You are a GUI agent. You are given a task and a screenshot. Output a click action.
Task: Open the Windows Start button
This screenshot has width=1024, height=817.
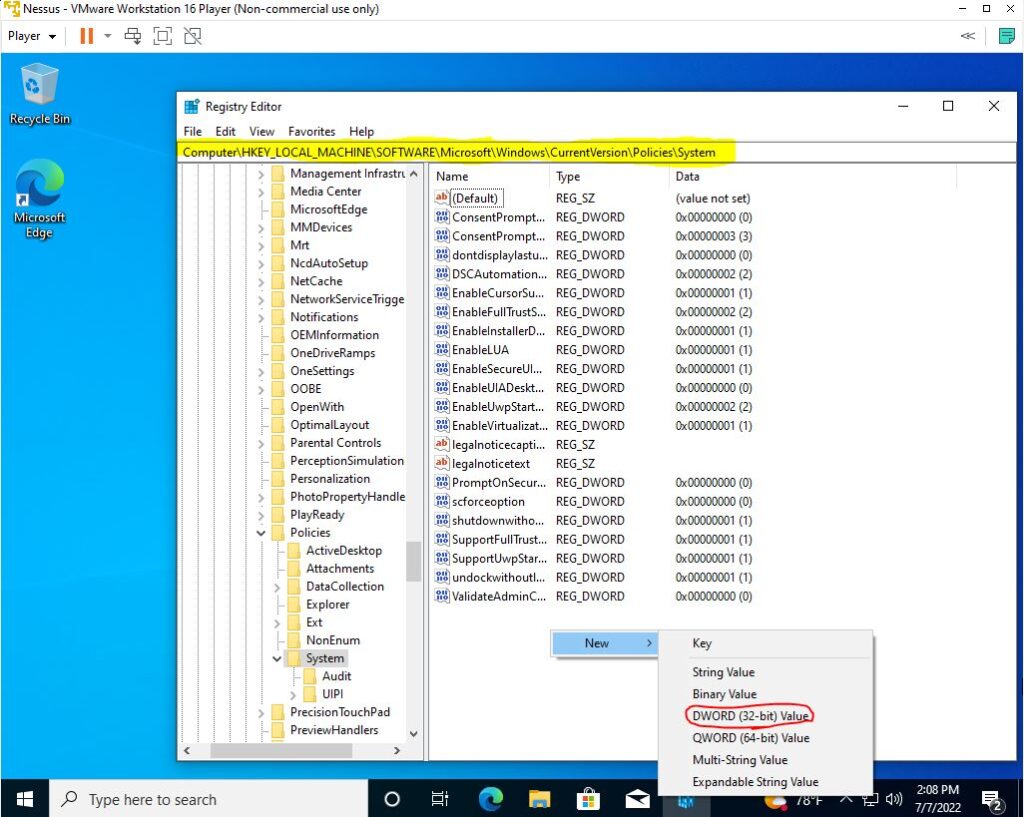[x=25, y=799]
